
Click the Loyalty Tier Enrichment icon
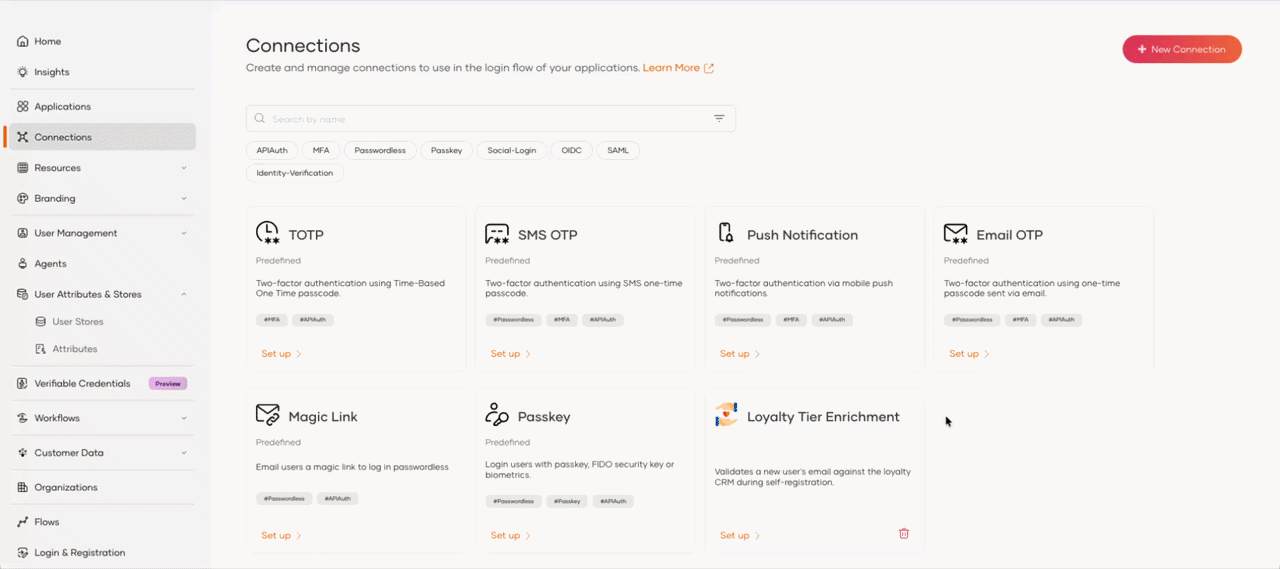click(x=727, y=415)
